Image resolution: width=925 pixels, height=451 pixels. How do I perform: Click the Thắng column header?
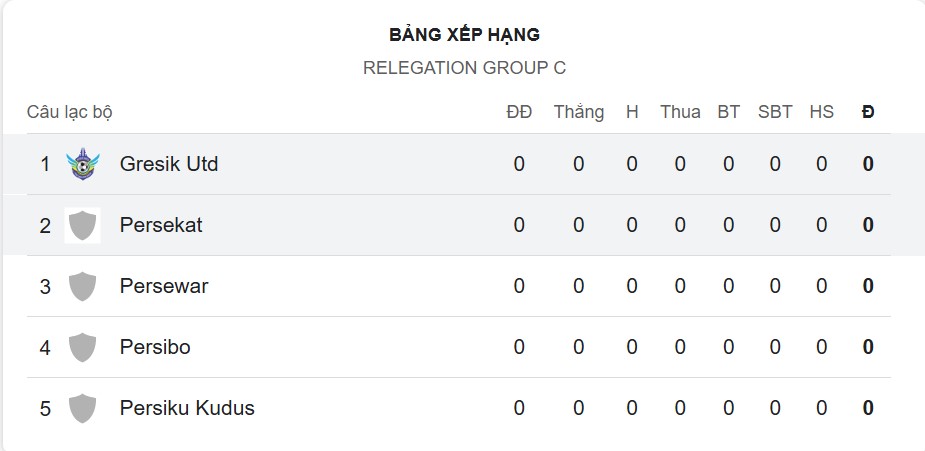[579, 112]
